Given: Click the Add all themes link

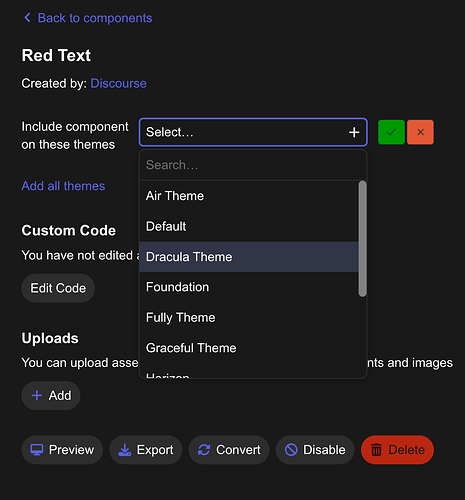Looking at the screenshot, I should tap(63, 186).
